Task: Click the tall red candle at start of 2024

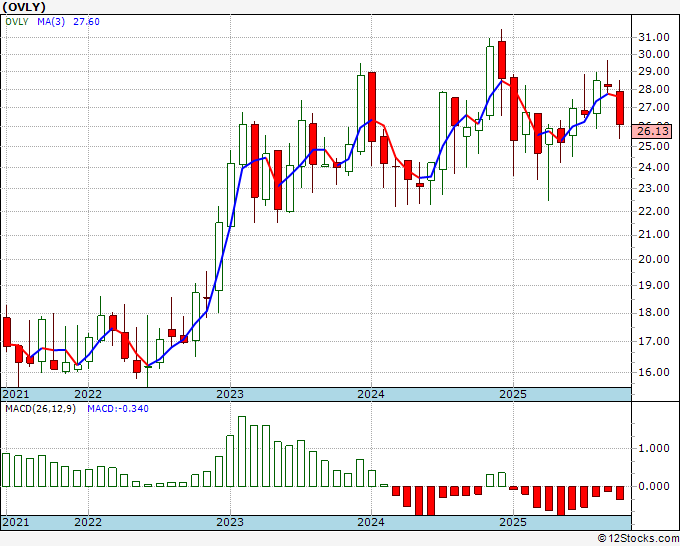Action: [x=372, y=107]
